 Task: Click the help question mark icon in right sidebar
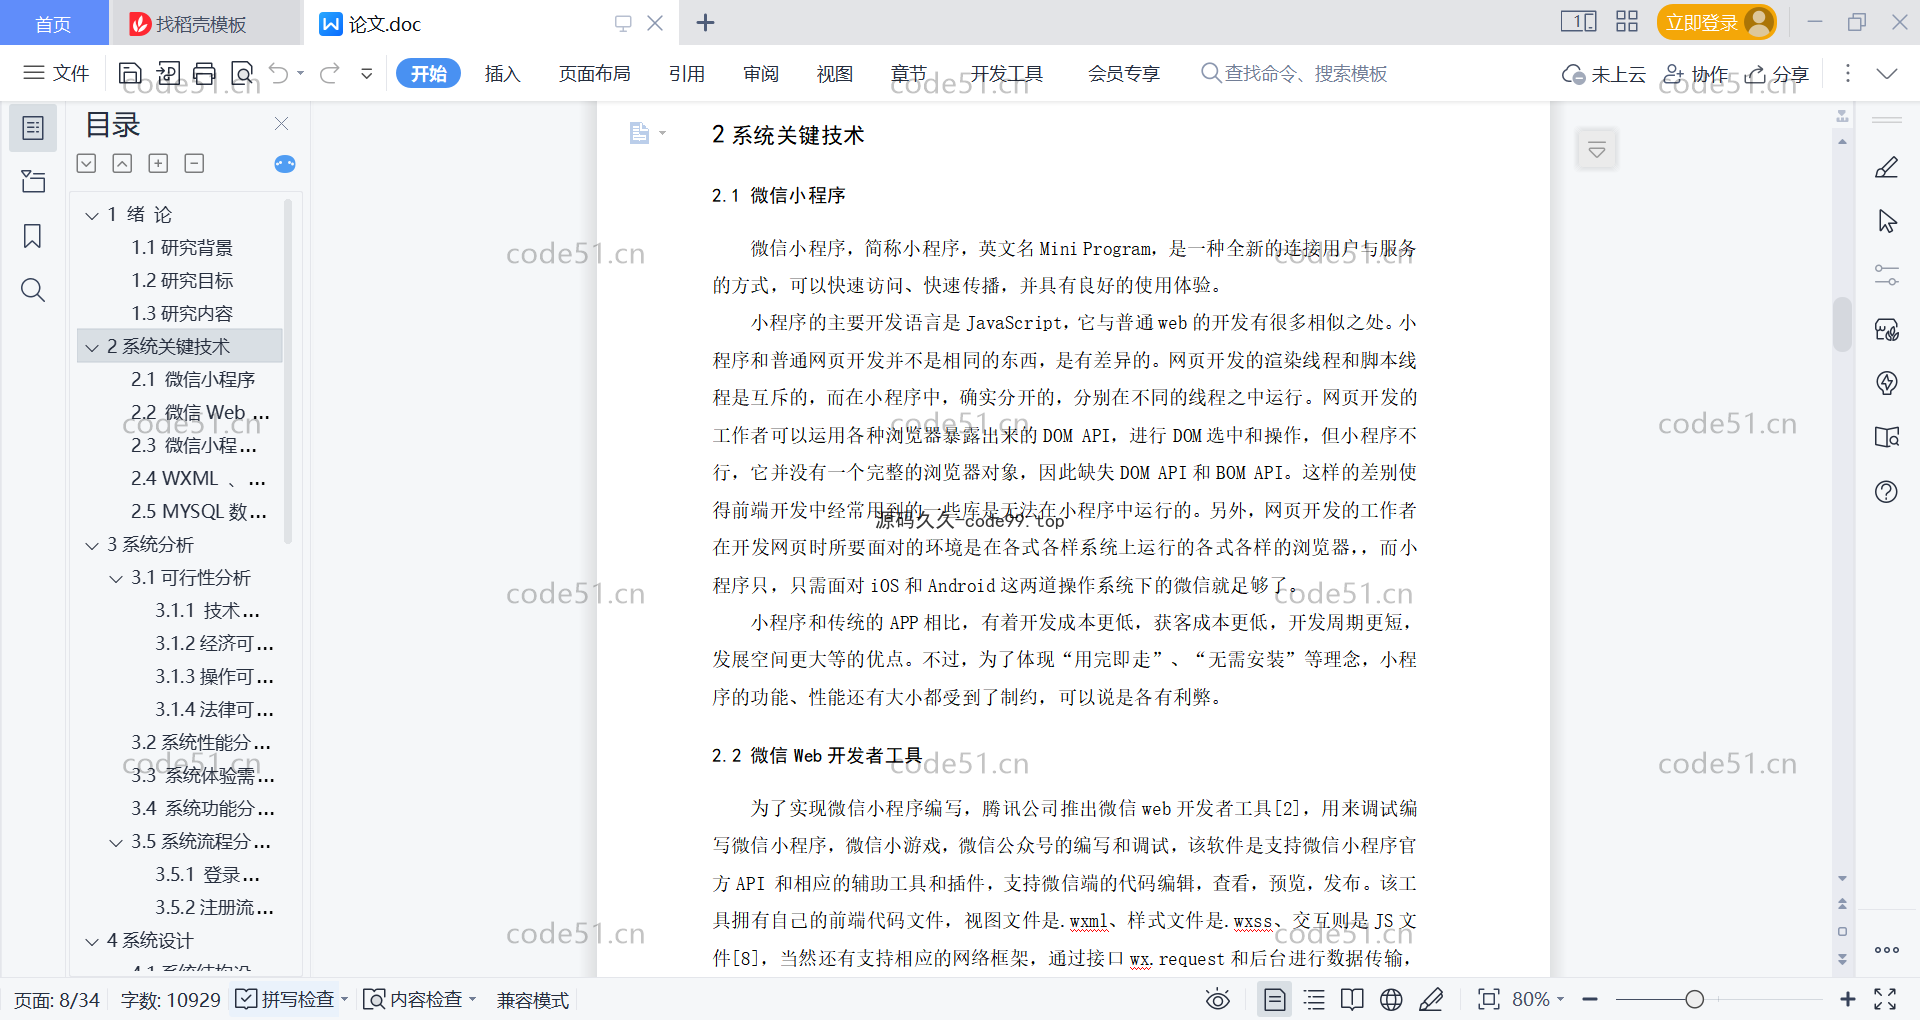[1887, 491]
